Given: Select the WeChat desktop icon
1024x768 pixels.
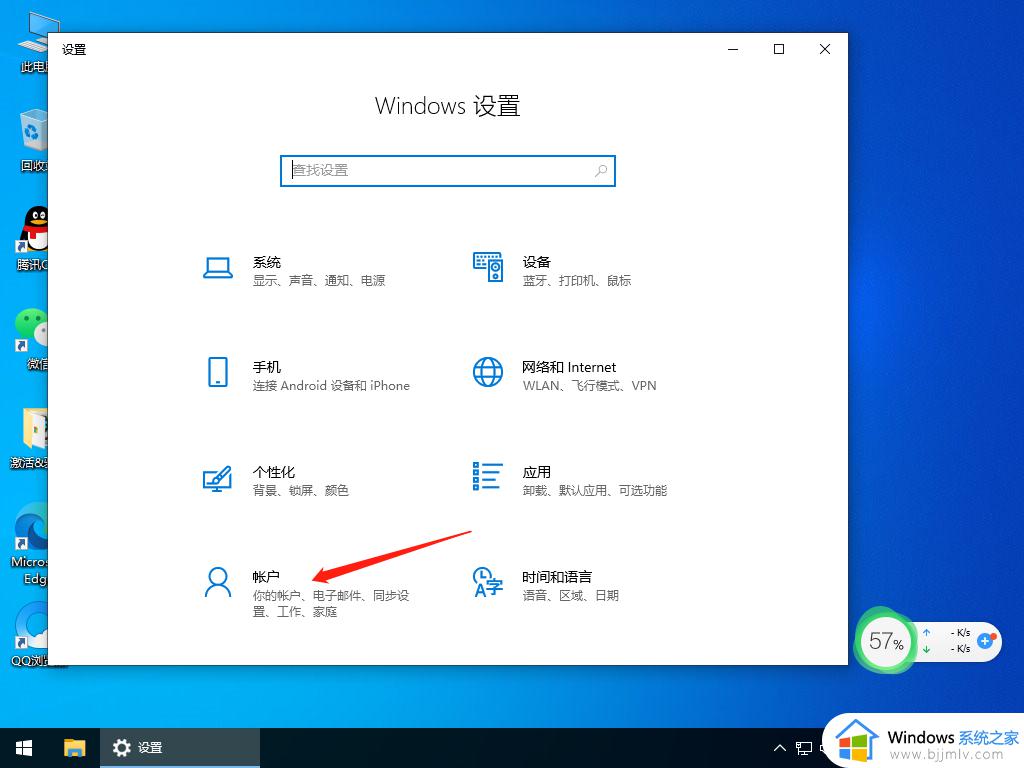Looking at the screenshot, I should tap(32, 338).
